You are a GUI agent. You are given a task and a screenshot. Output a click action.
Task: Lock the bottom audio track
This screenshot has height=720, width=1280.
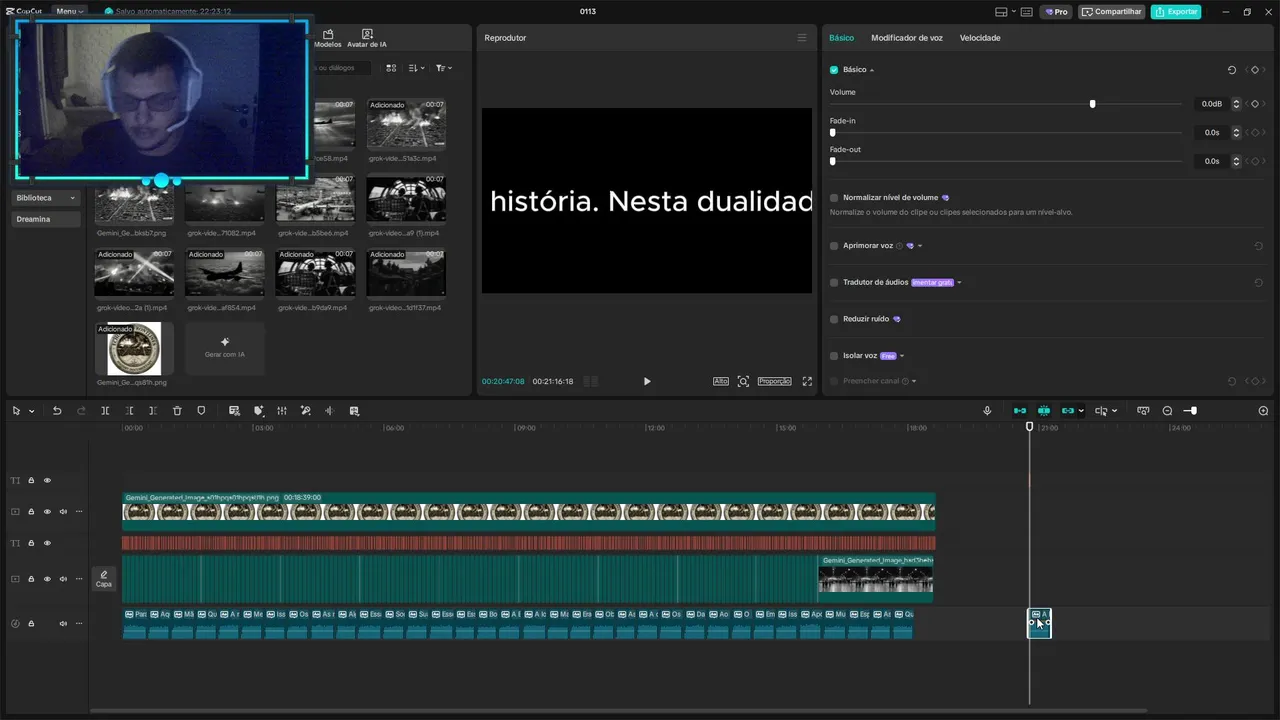pyautogui.click(x=31, y=624)
